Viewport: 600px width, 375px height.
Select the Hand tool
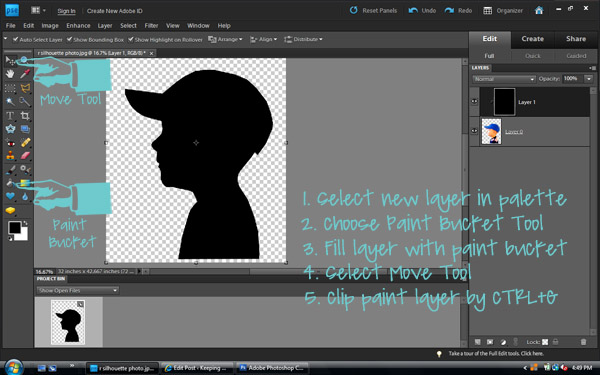click(x=10, y=73)
